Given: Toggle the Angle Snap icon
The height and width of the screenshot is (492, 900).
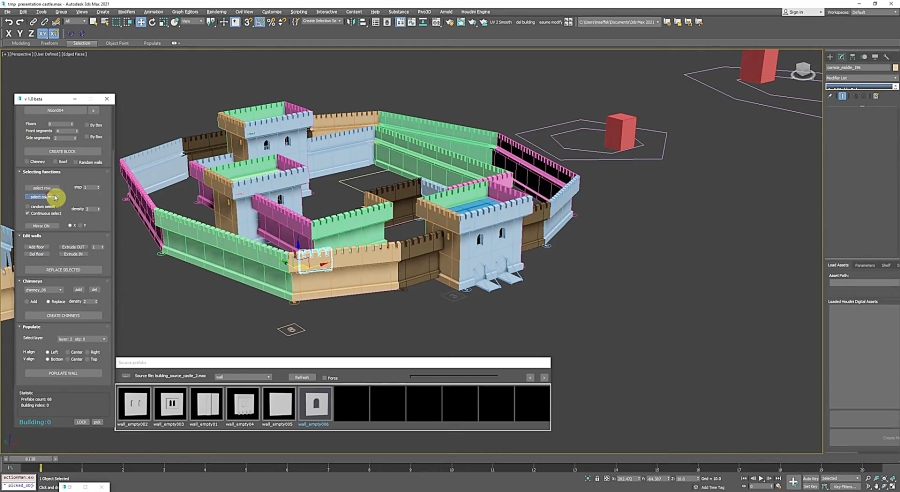Looking at the screenshot, I should (x=259, y=22).
